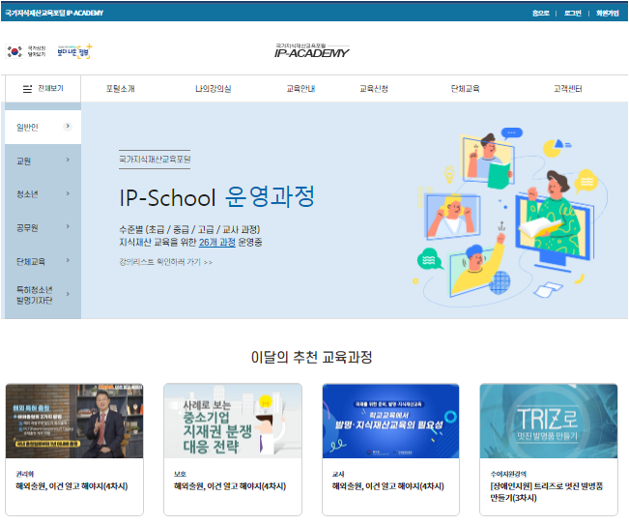Open 단체교육 in the top navigation

point(465,89)
